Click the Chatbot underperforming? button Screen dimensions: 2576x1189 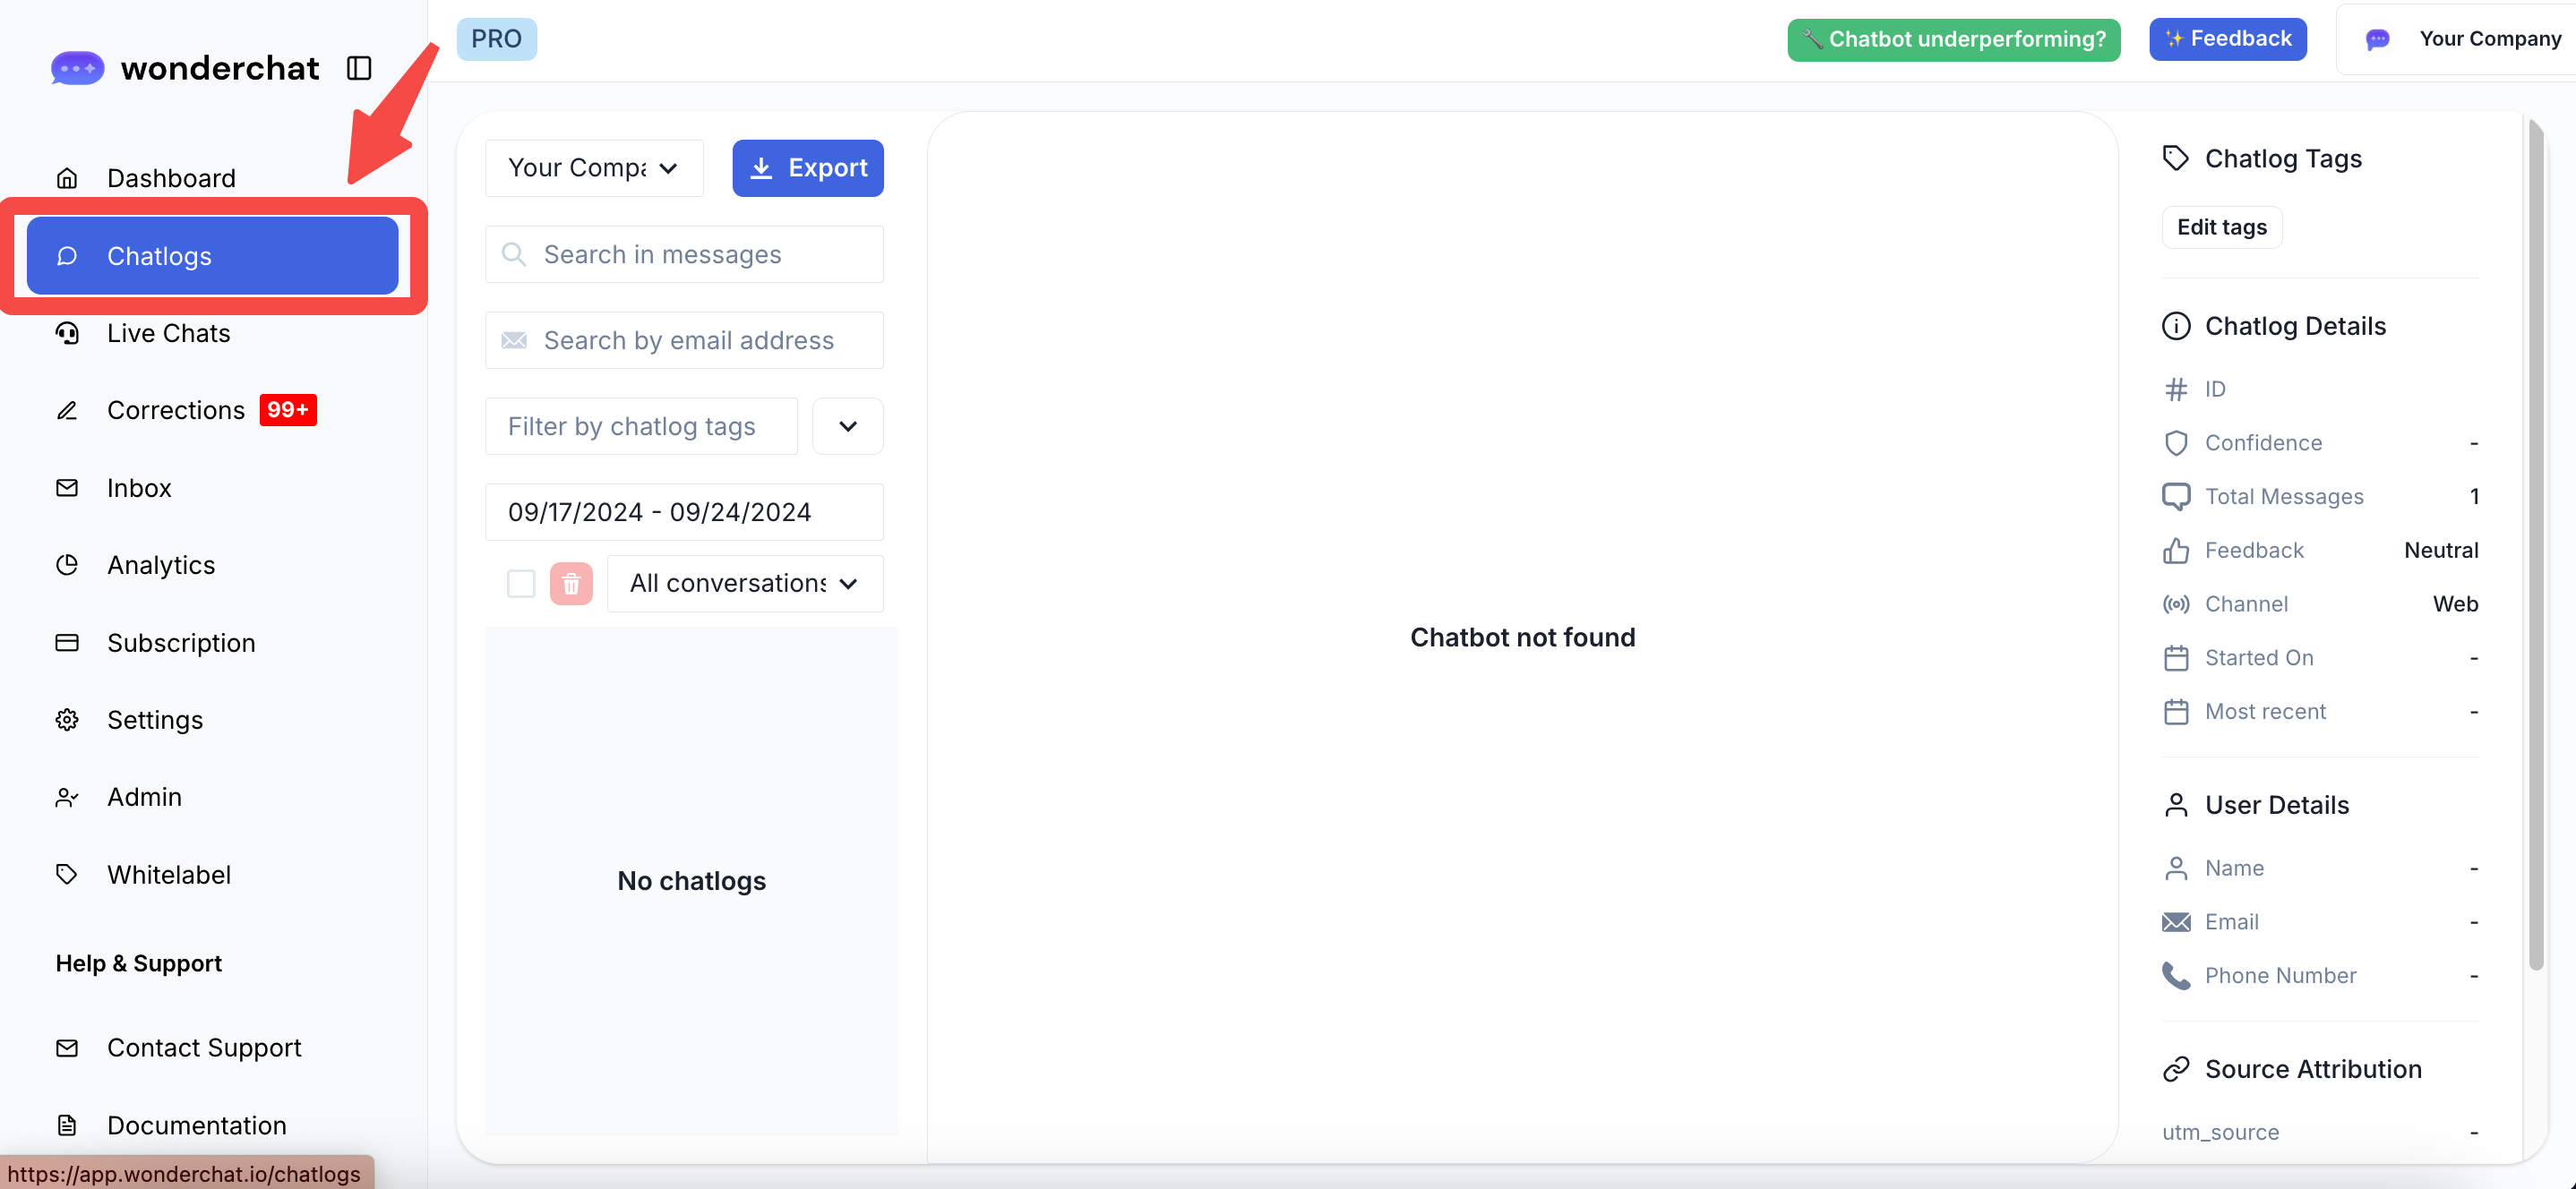(1953, 39)
